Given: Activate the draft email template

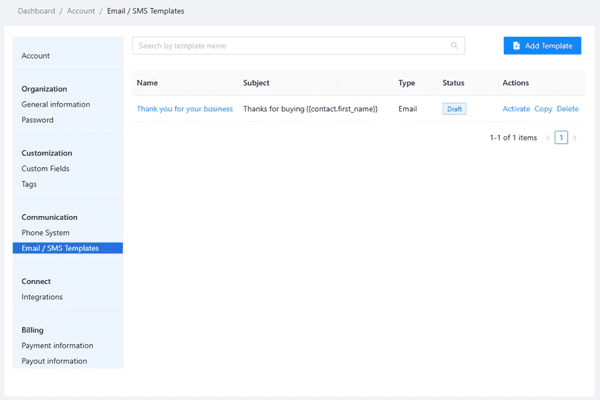Looking at the screenshot, I should tap(516, 109).
